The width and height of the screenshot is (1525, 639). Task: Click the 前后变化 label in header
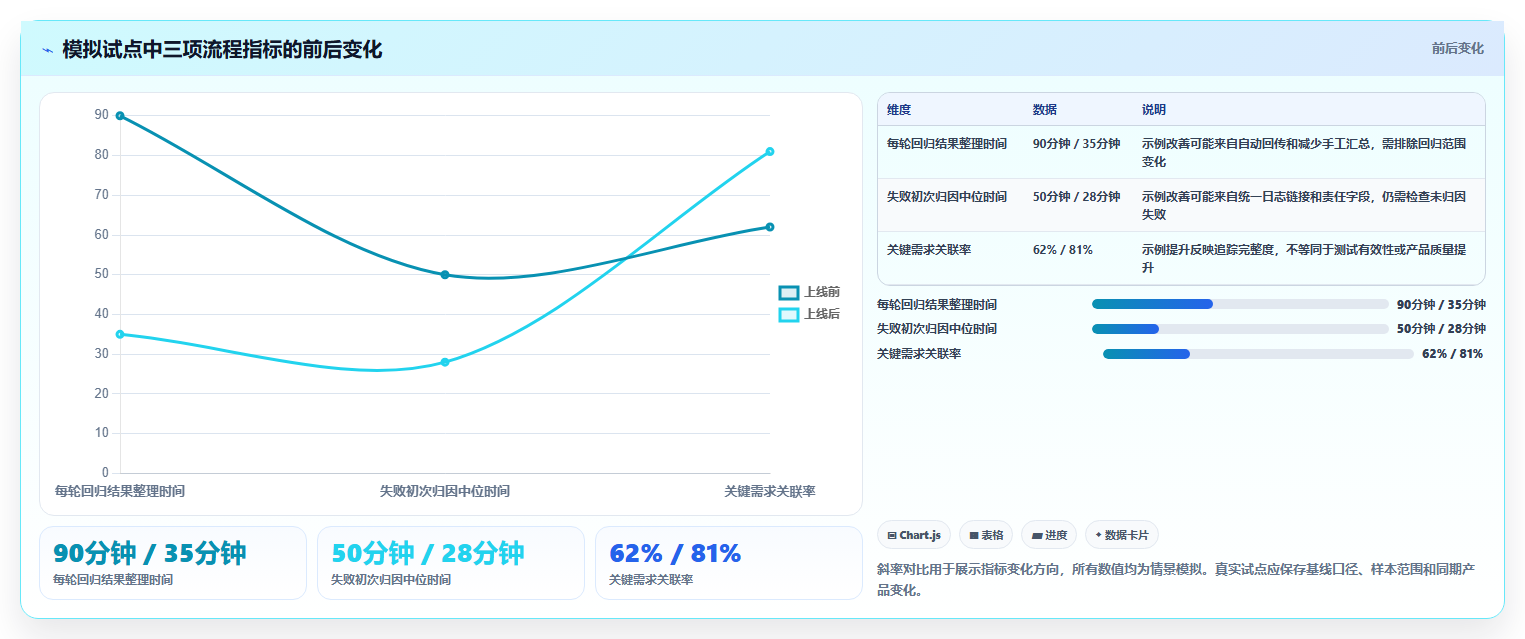(x=1457, y=48)
